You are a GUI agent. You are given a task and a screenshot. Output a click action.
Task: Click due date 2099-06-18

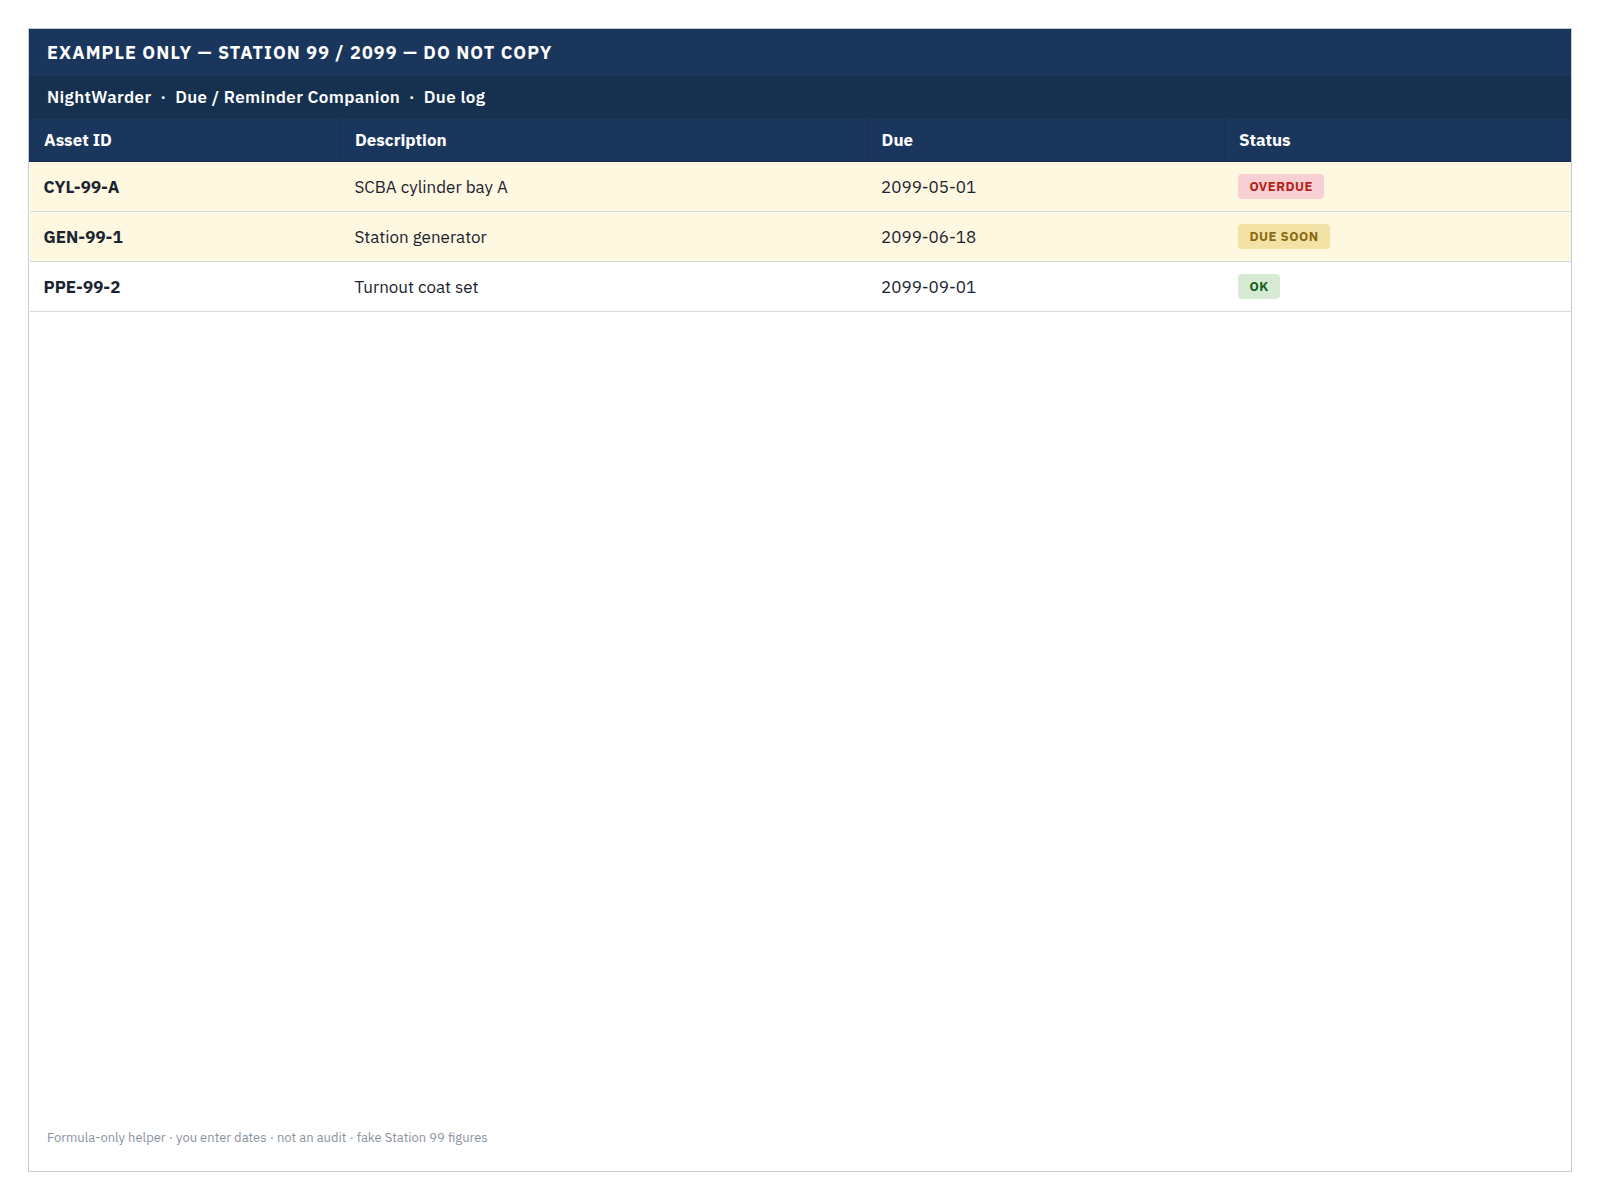click(x=928, y=237)
